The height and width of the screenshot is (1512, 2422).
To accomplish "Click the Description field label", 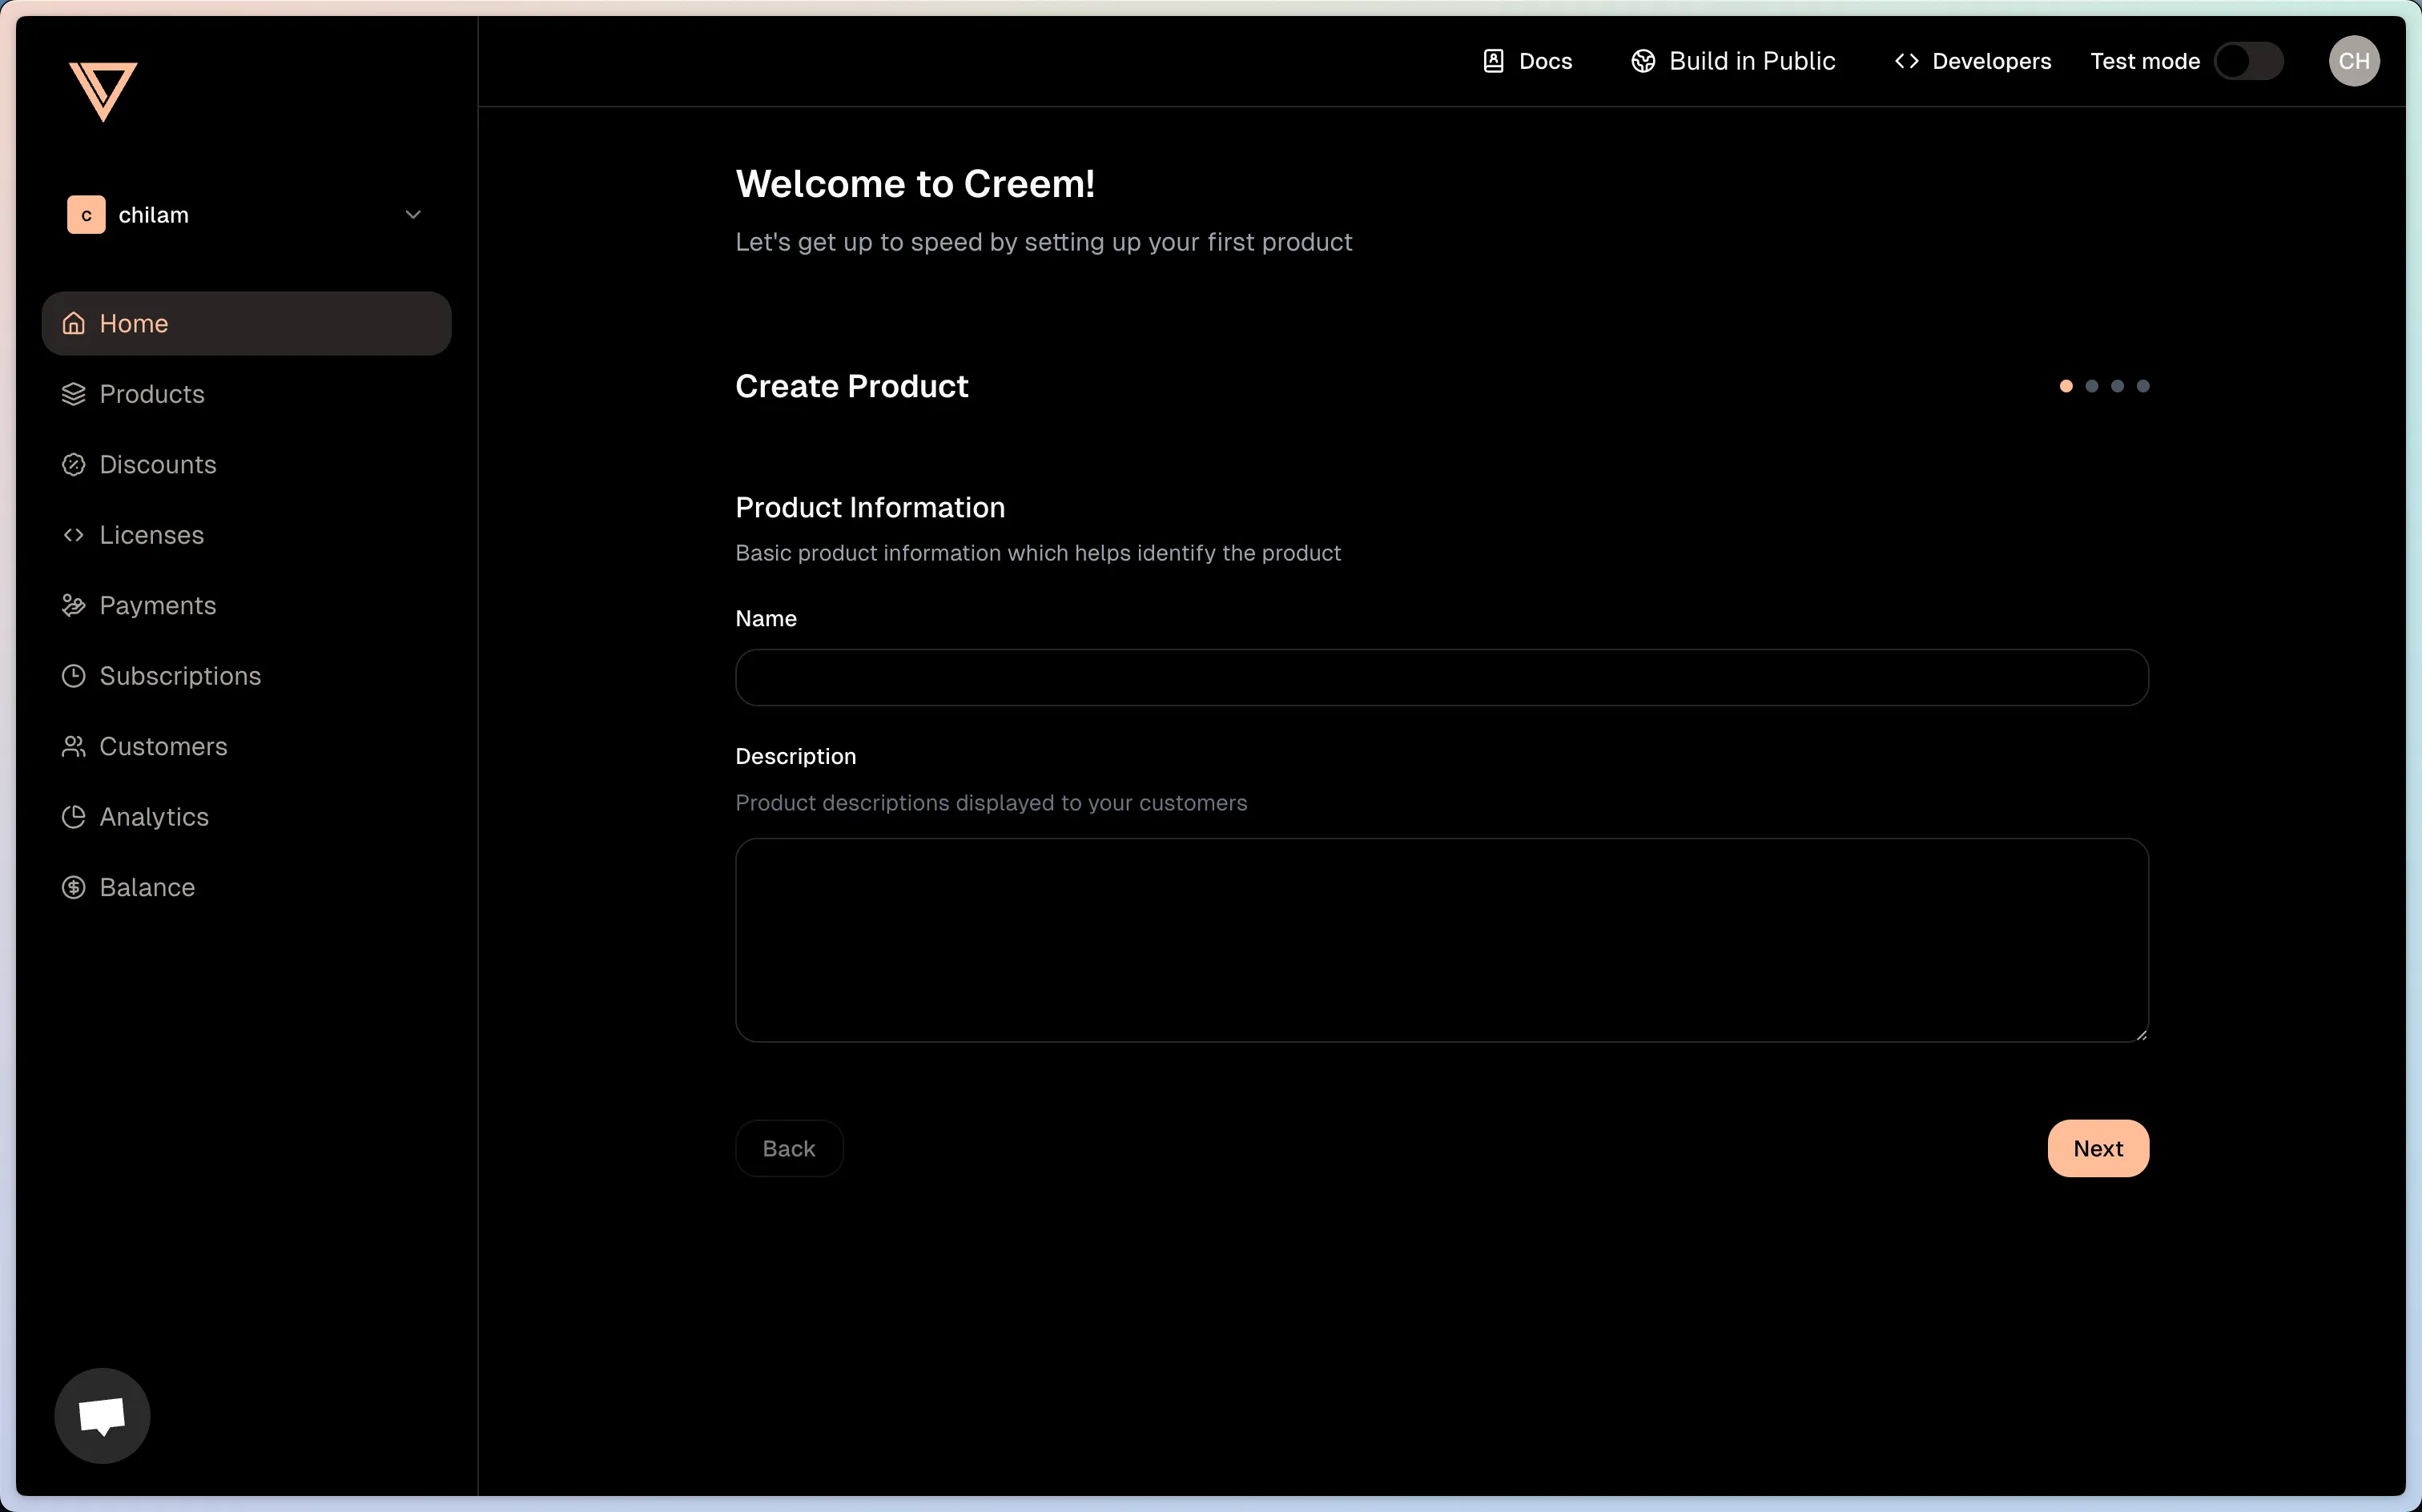I will (796, 756).
